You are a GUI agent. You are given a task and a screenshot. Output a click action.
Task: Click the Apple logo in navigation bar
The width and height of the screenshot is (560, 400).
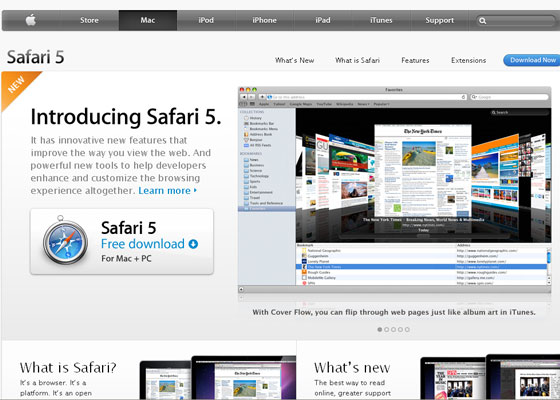pos(31,20)
